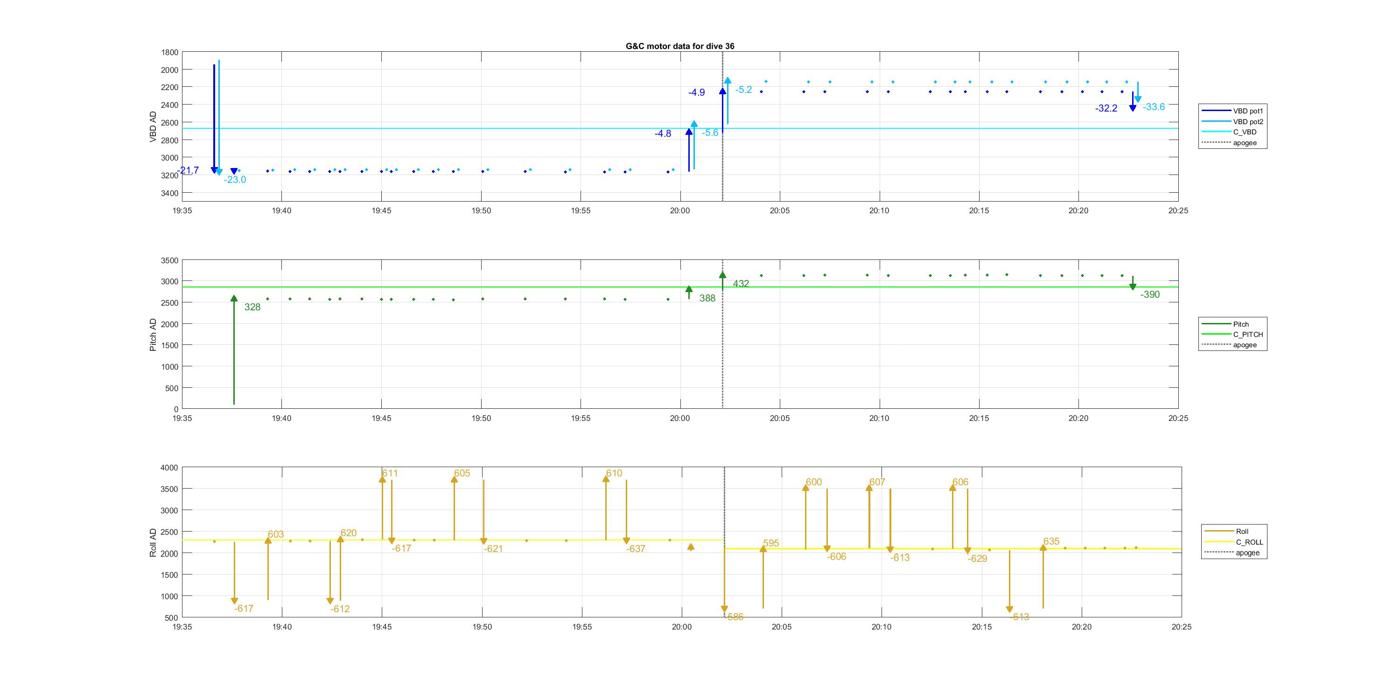This screenshot has height=693, width=1400.
Task: Click the '2600' tick on VBD axis
Action: pos(170,122)
